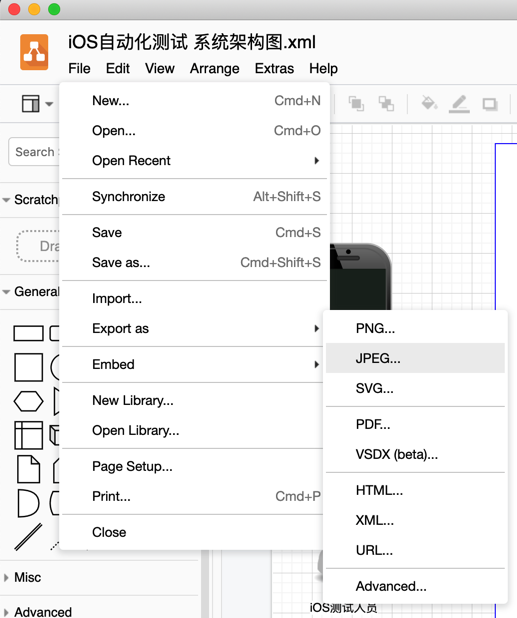Export as VSDX (beta)...
The image size is (517, 618).
point(415,454)
